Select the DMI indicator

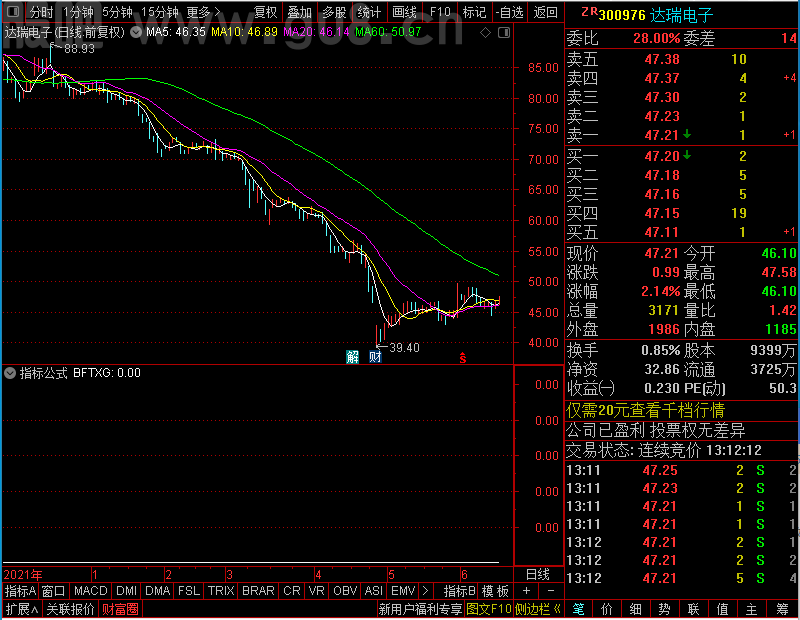[126, 591]
